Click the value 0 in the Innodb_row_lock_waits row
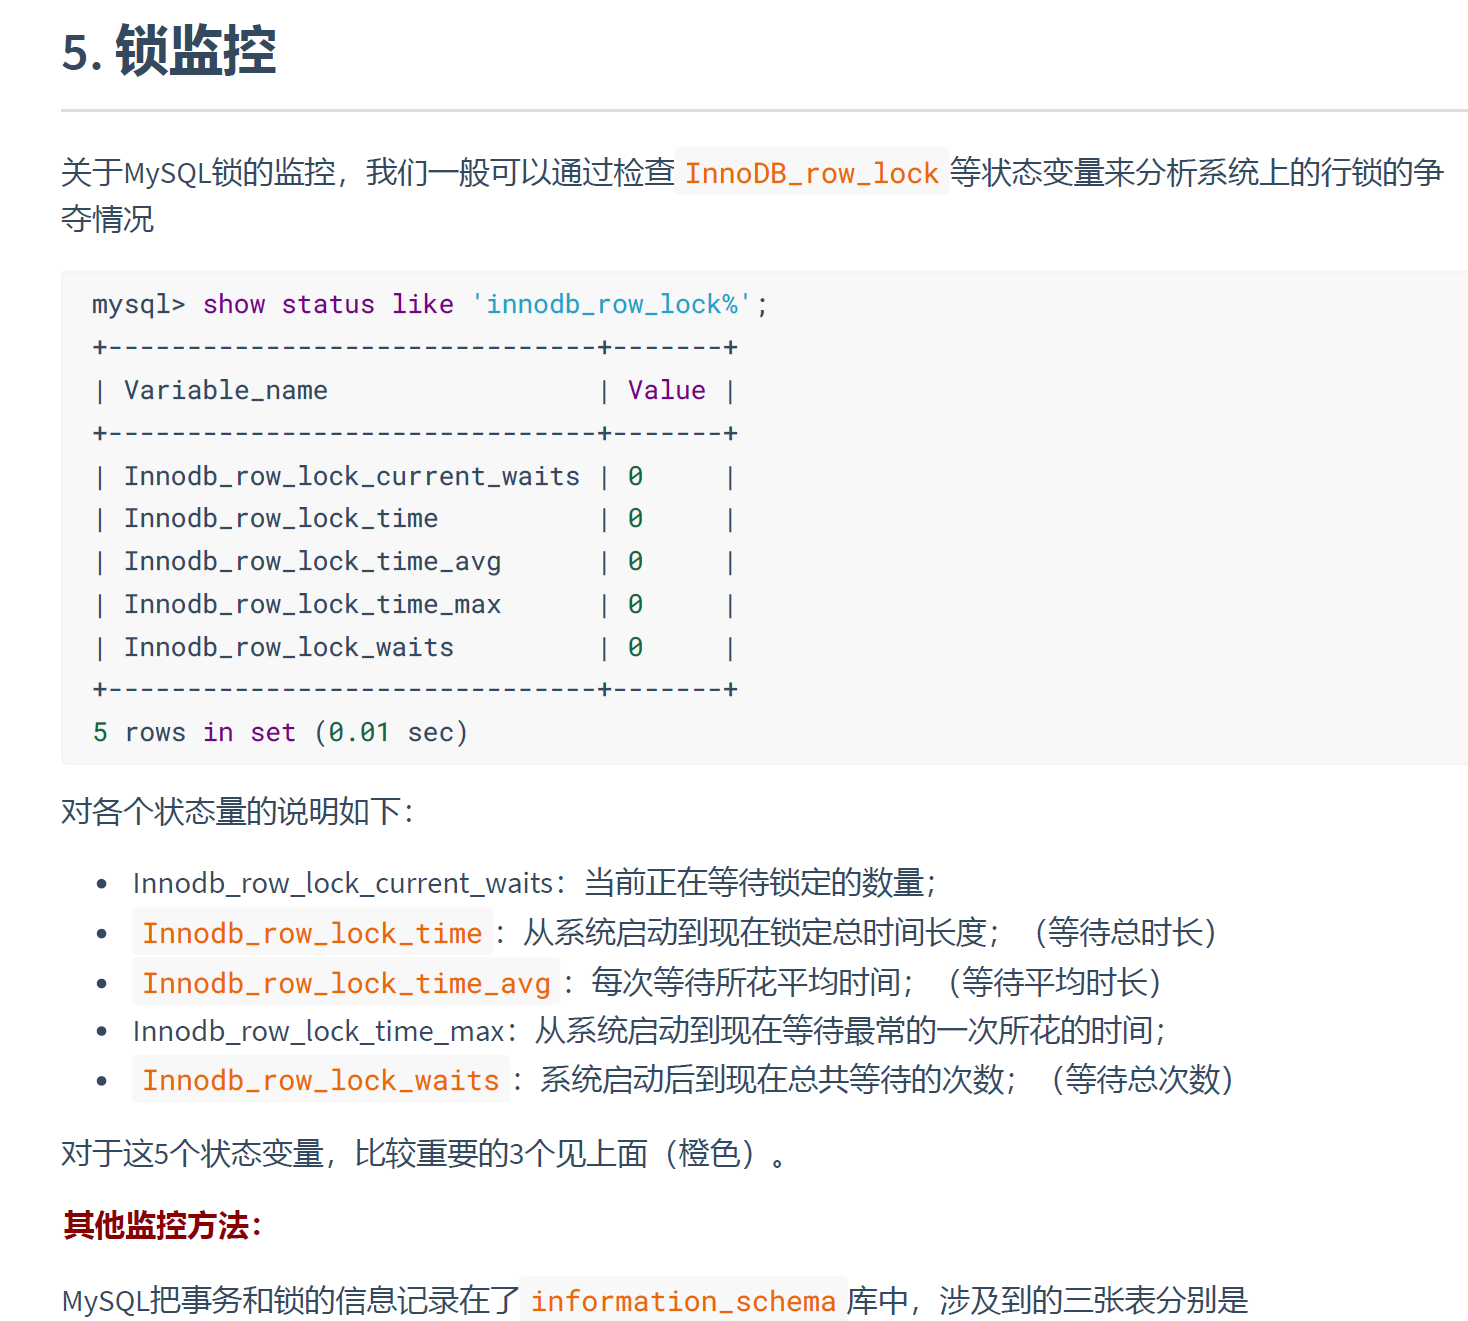1468x1321 pixels. pyautogui.click(x=635, y=647)
